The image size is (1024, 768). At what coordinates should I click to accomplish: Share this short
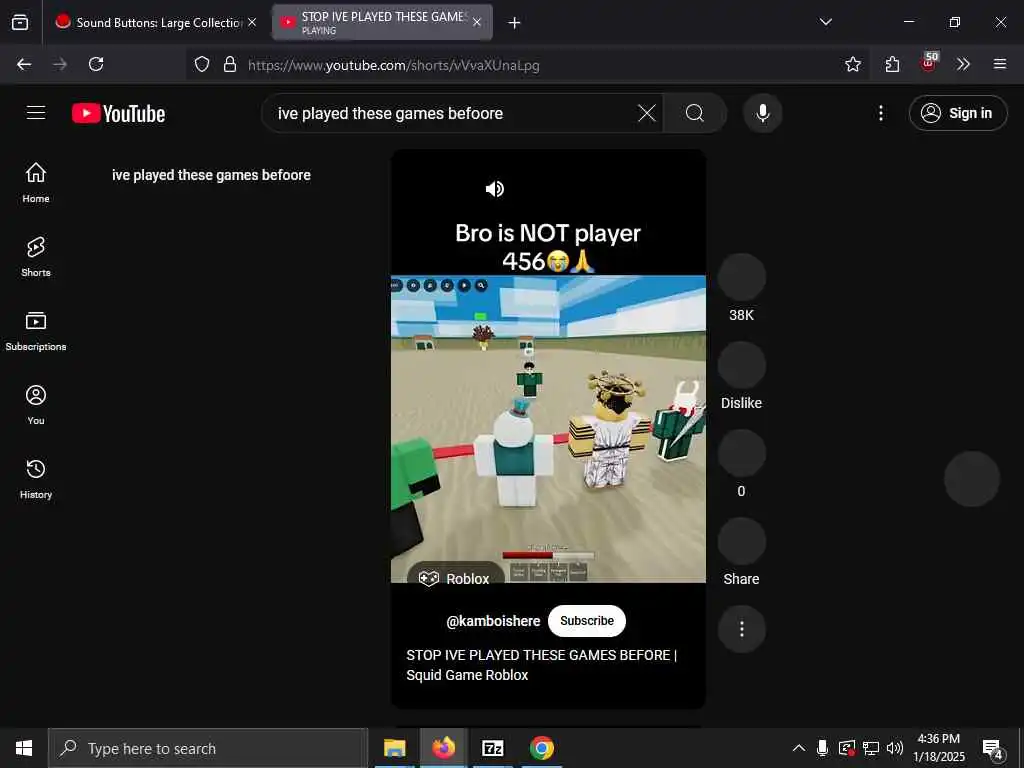coord(741,541)
